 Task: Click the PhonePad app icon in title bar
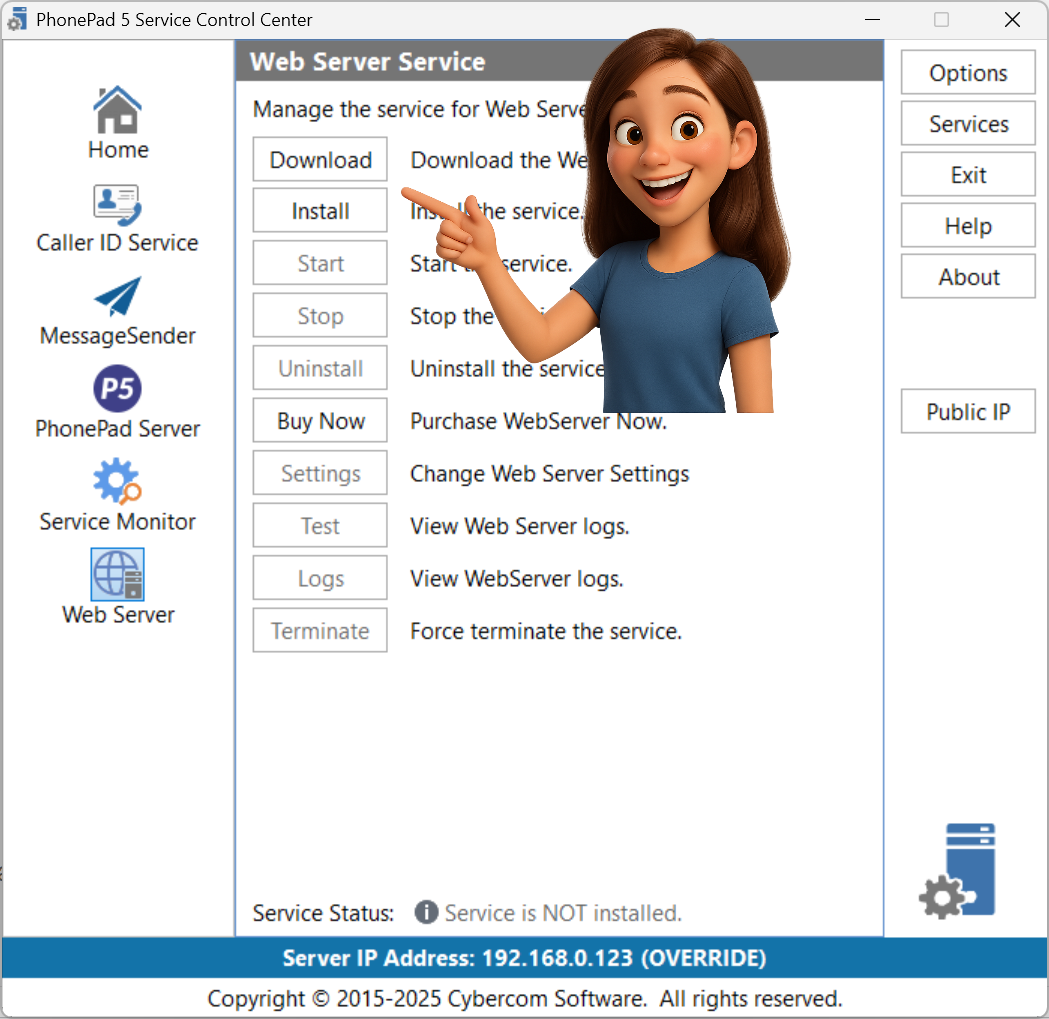(x=17, y=19)
